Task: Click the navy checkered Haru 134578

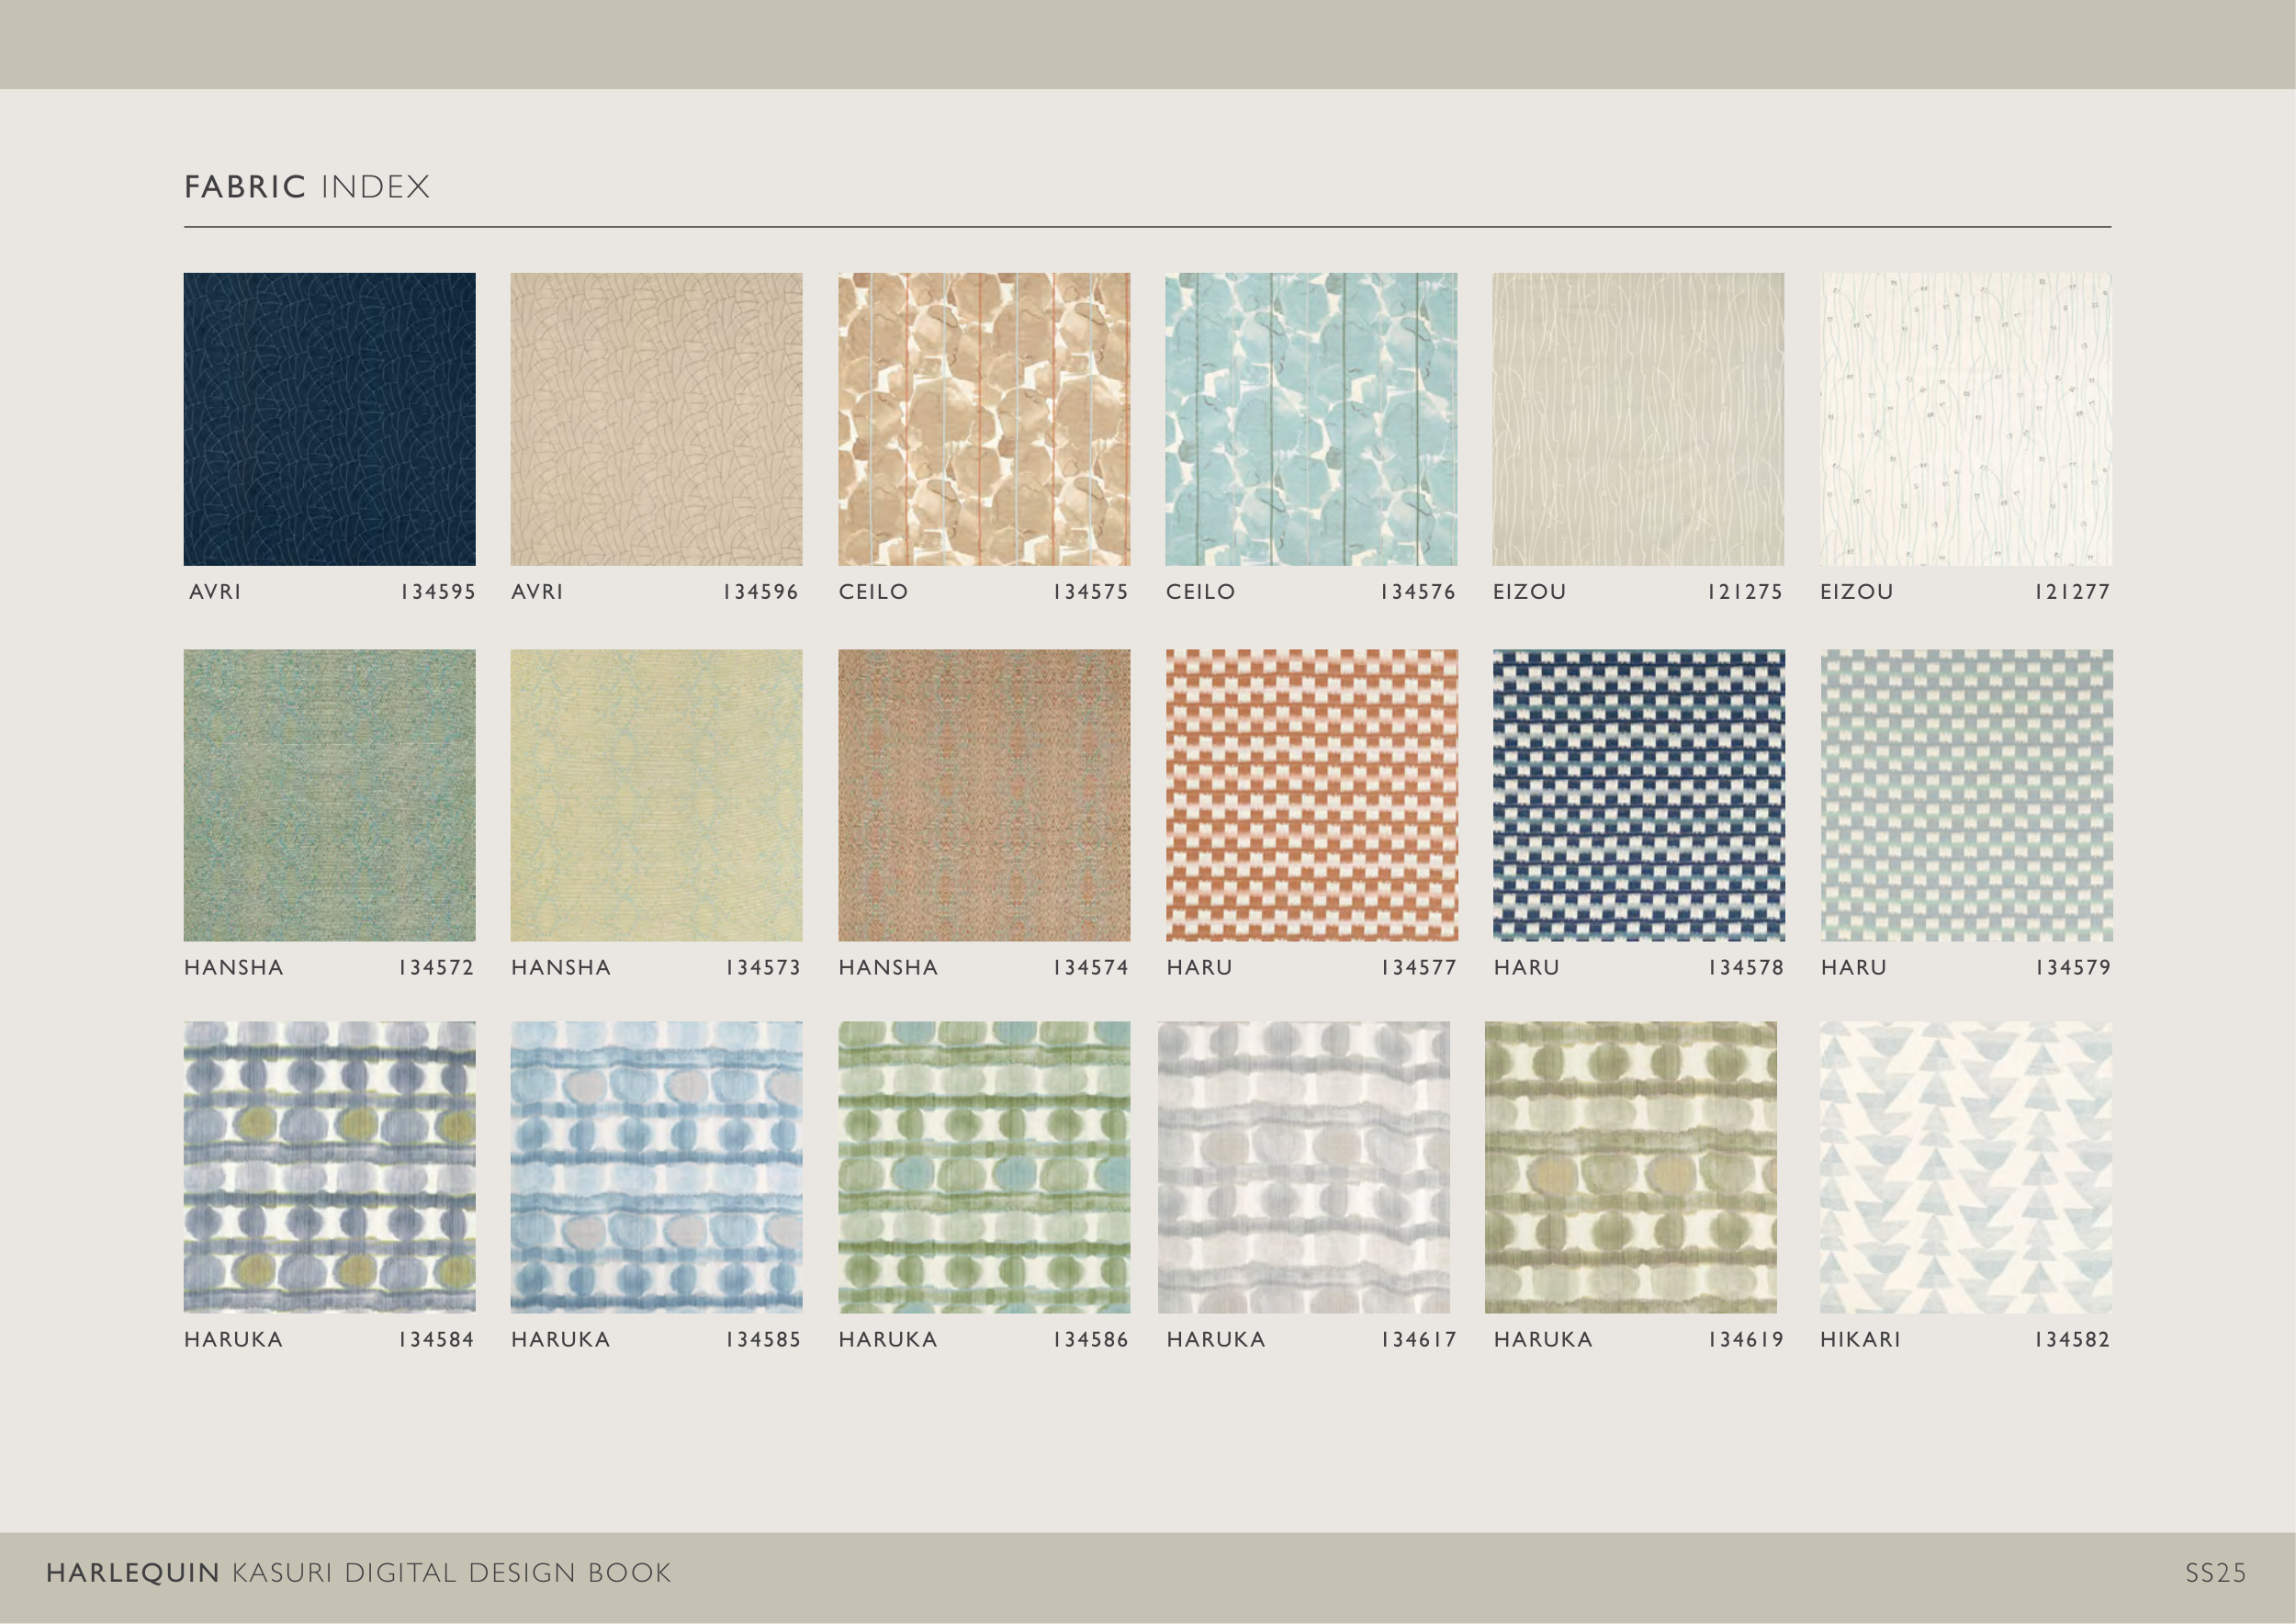Action: click(x=1638, y=795)
